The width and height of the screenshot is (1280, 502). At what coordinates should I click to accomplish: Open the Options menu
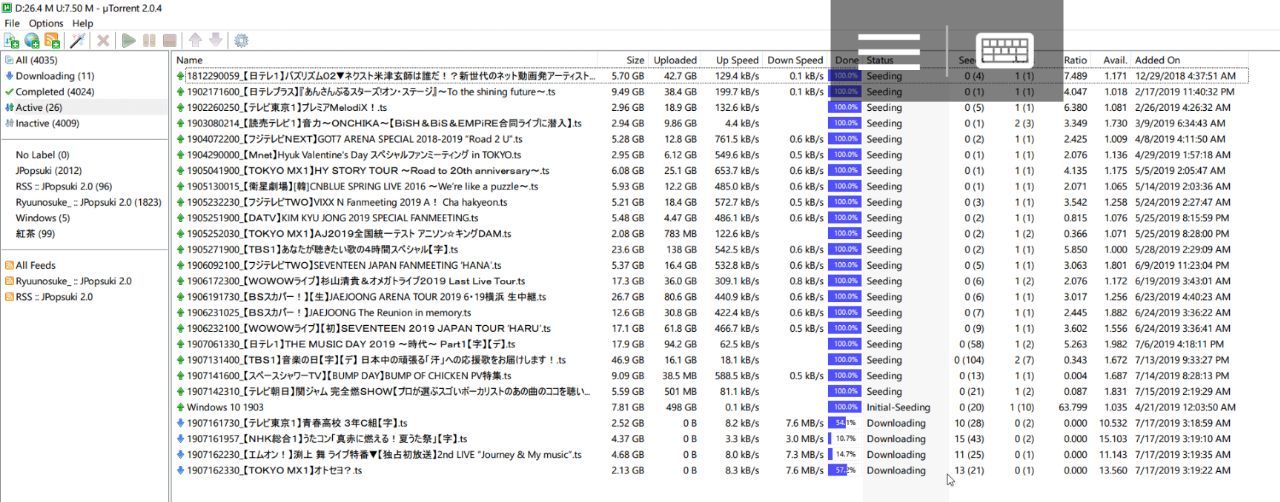[x=46, y=23]
